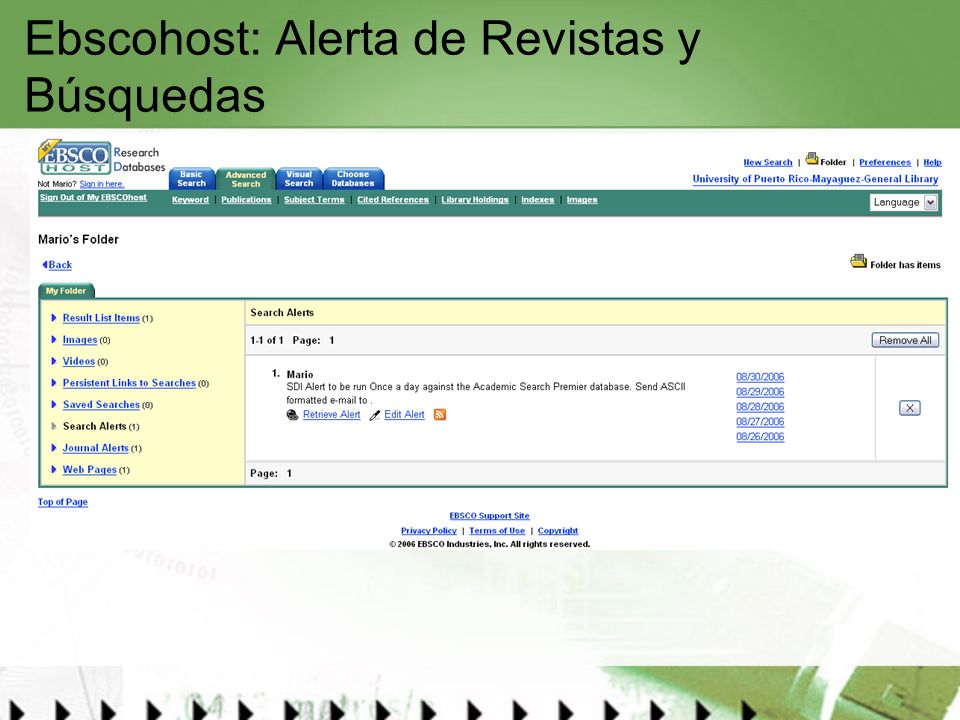Open the Privacy Policy link

point(429,531)
